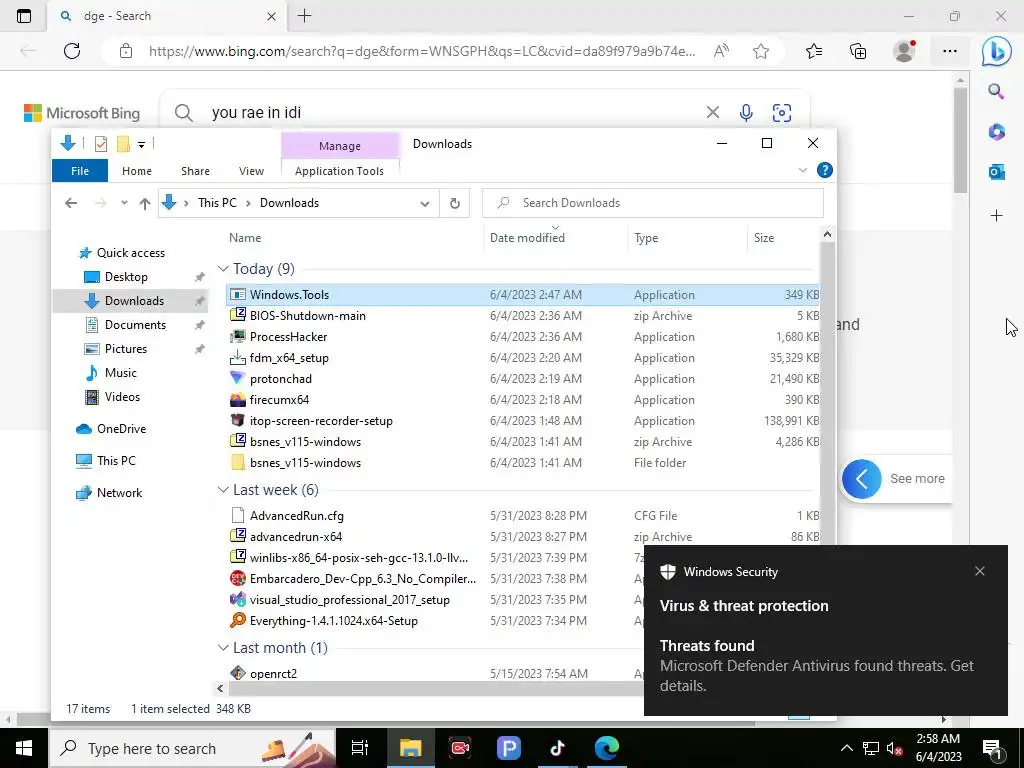The width and height of the screenshot is (1024, 768).
Task: Open the Bing chat sidebar icon
Action: pos(997,51)
